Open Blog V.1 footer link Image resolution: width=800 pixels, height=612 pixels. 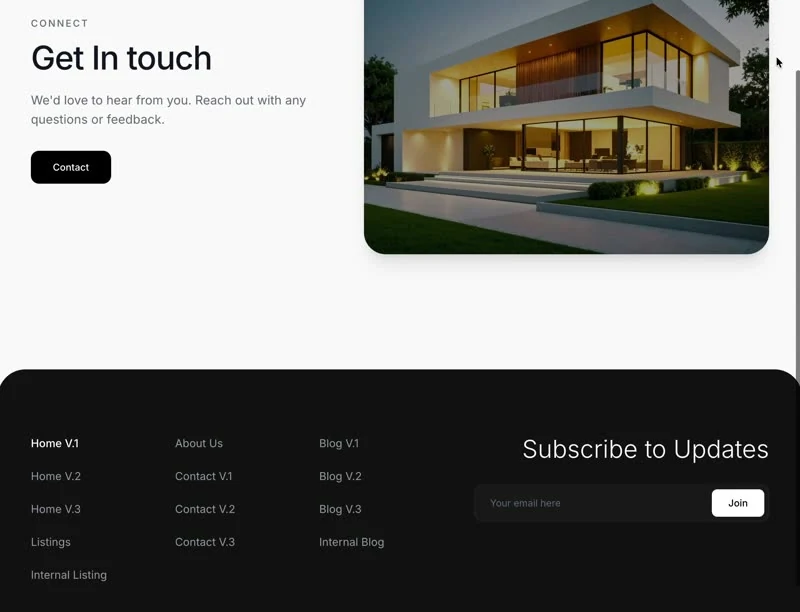pyautogui.click(x=339, y=444)
